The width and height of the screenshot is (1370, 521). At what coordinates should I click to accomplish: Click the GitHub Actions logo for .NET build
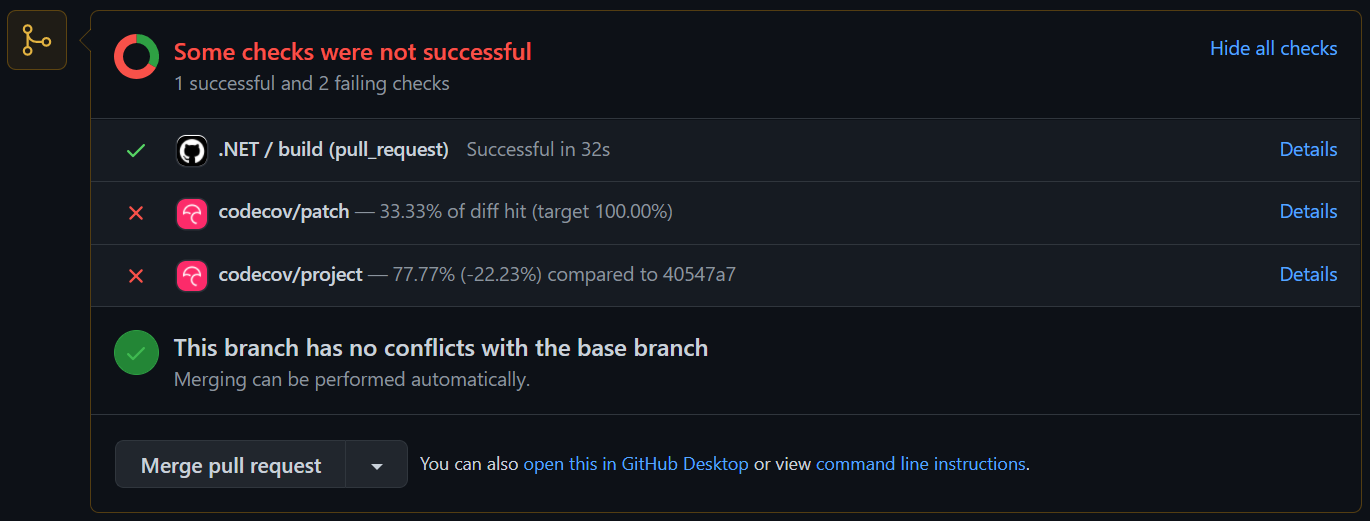point(192,150)
